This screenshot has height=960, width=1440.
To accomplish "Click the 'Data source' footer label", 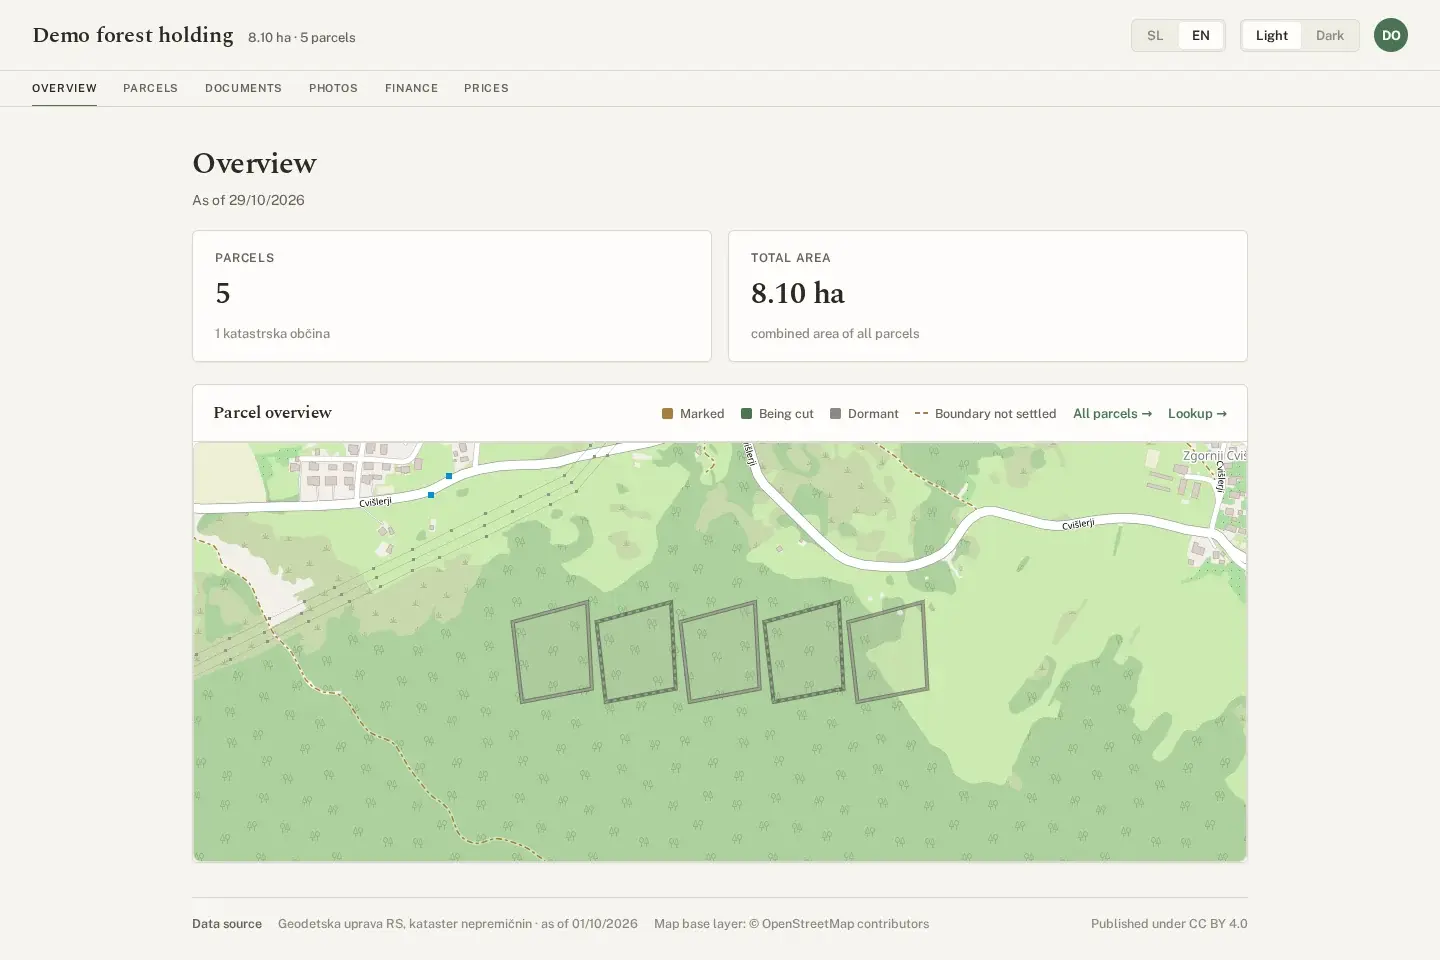I will [x=227, y=924].
